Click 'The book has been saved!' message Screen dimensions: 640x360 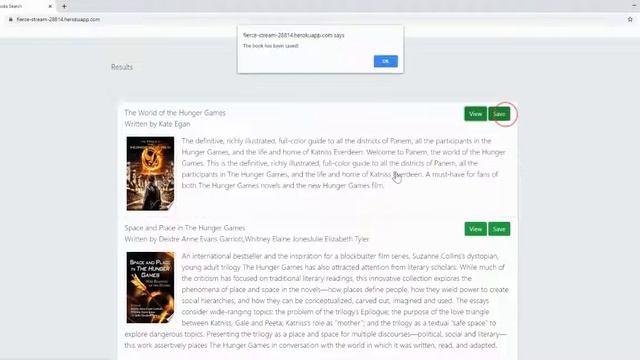[271, 46]
